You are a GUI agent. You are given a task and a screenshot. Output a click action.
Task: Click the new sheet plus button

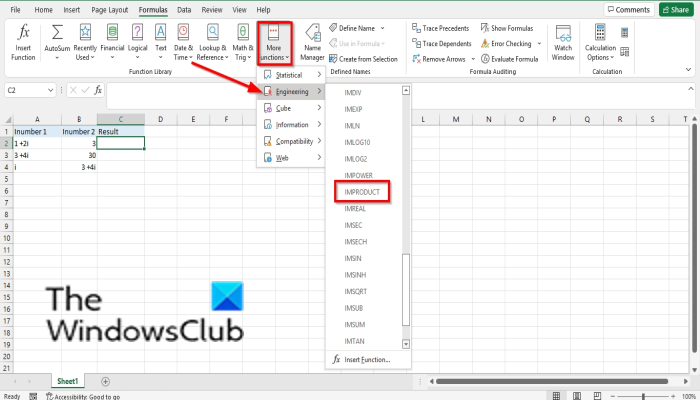(105, 381)
